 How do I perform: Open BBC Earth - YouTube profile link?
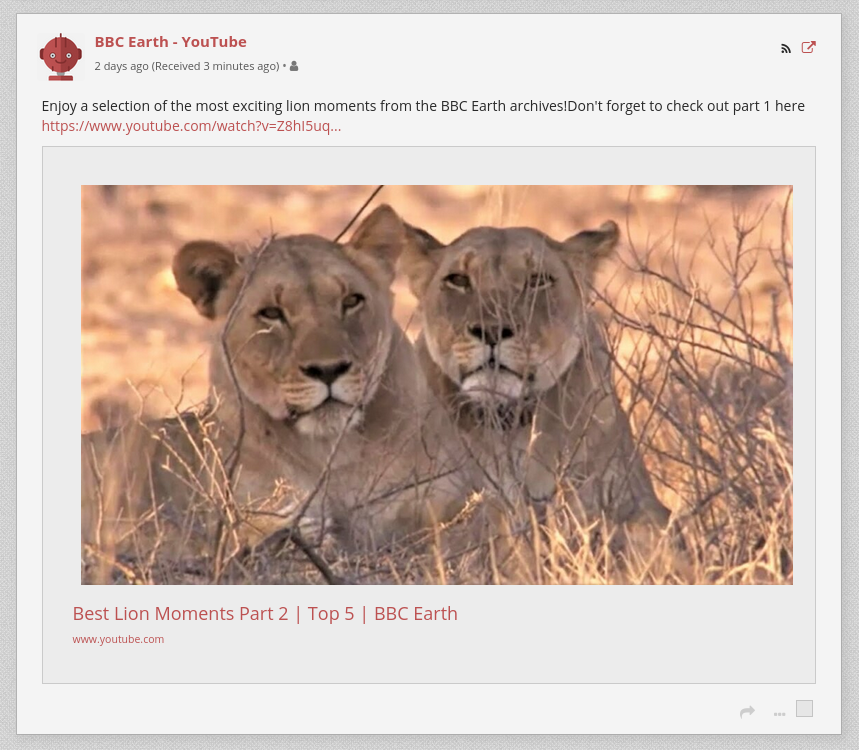[170, 42]
